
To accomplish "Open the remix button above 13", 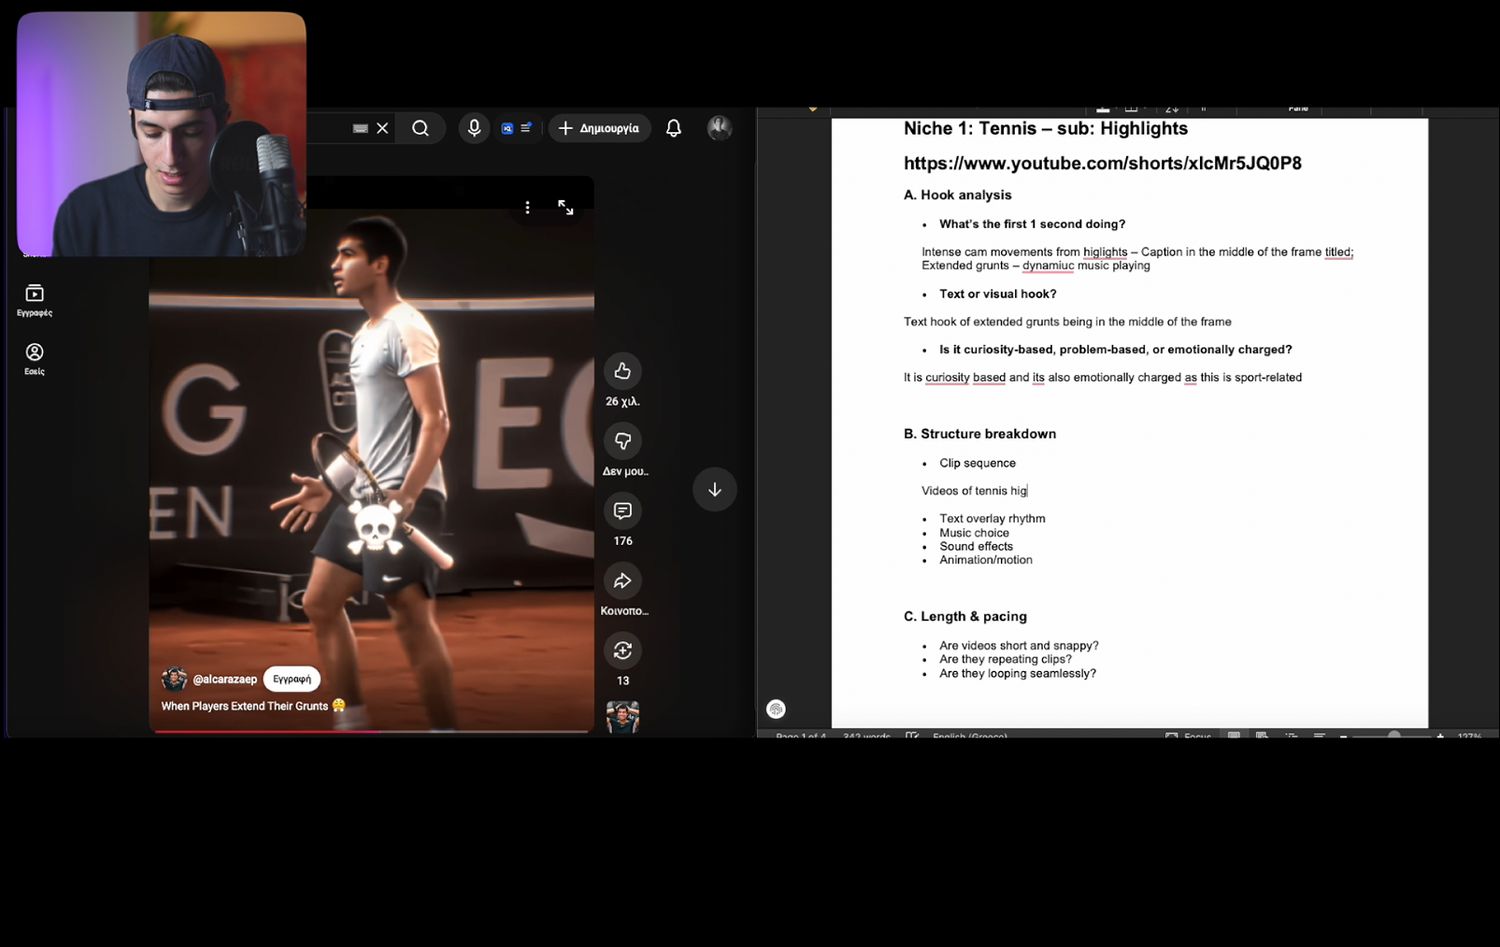I will [622, 651].
